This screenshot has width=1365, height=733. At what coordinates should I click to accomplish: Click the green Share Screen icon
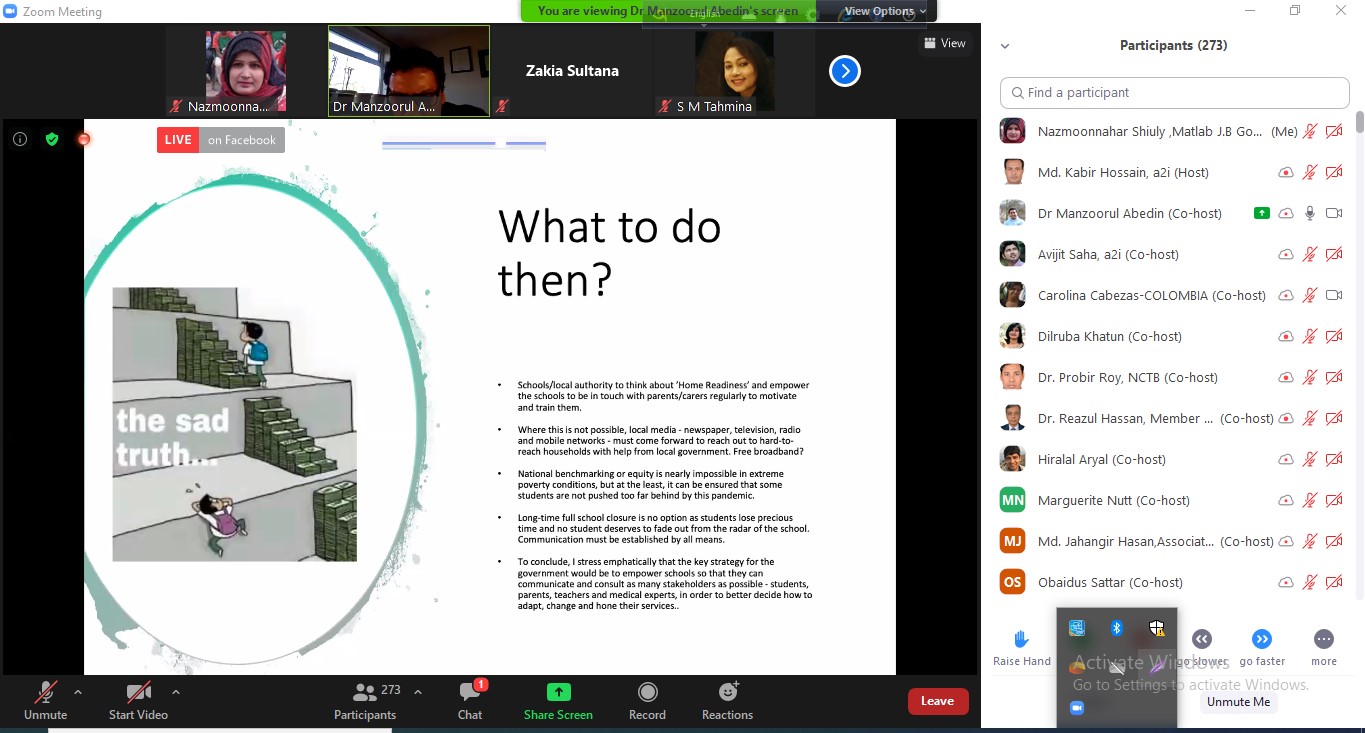[x=558, y=692]
